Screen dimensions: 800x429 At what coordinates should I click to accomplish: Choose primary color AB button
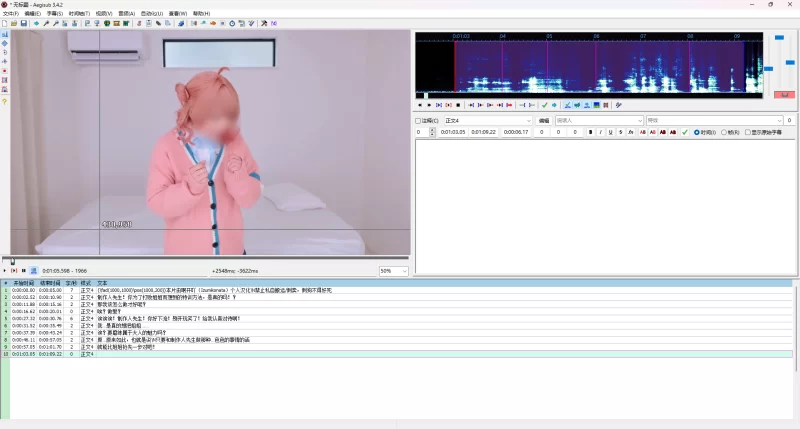[x=643, y=132]
